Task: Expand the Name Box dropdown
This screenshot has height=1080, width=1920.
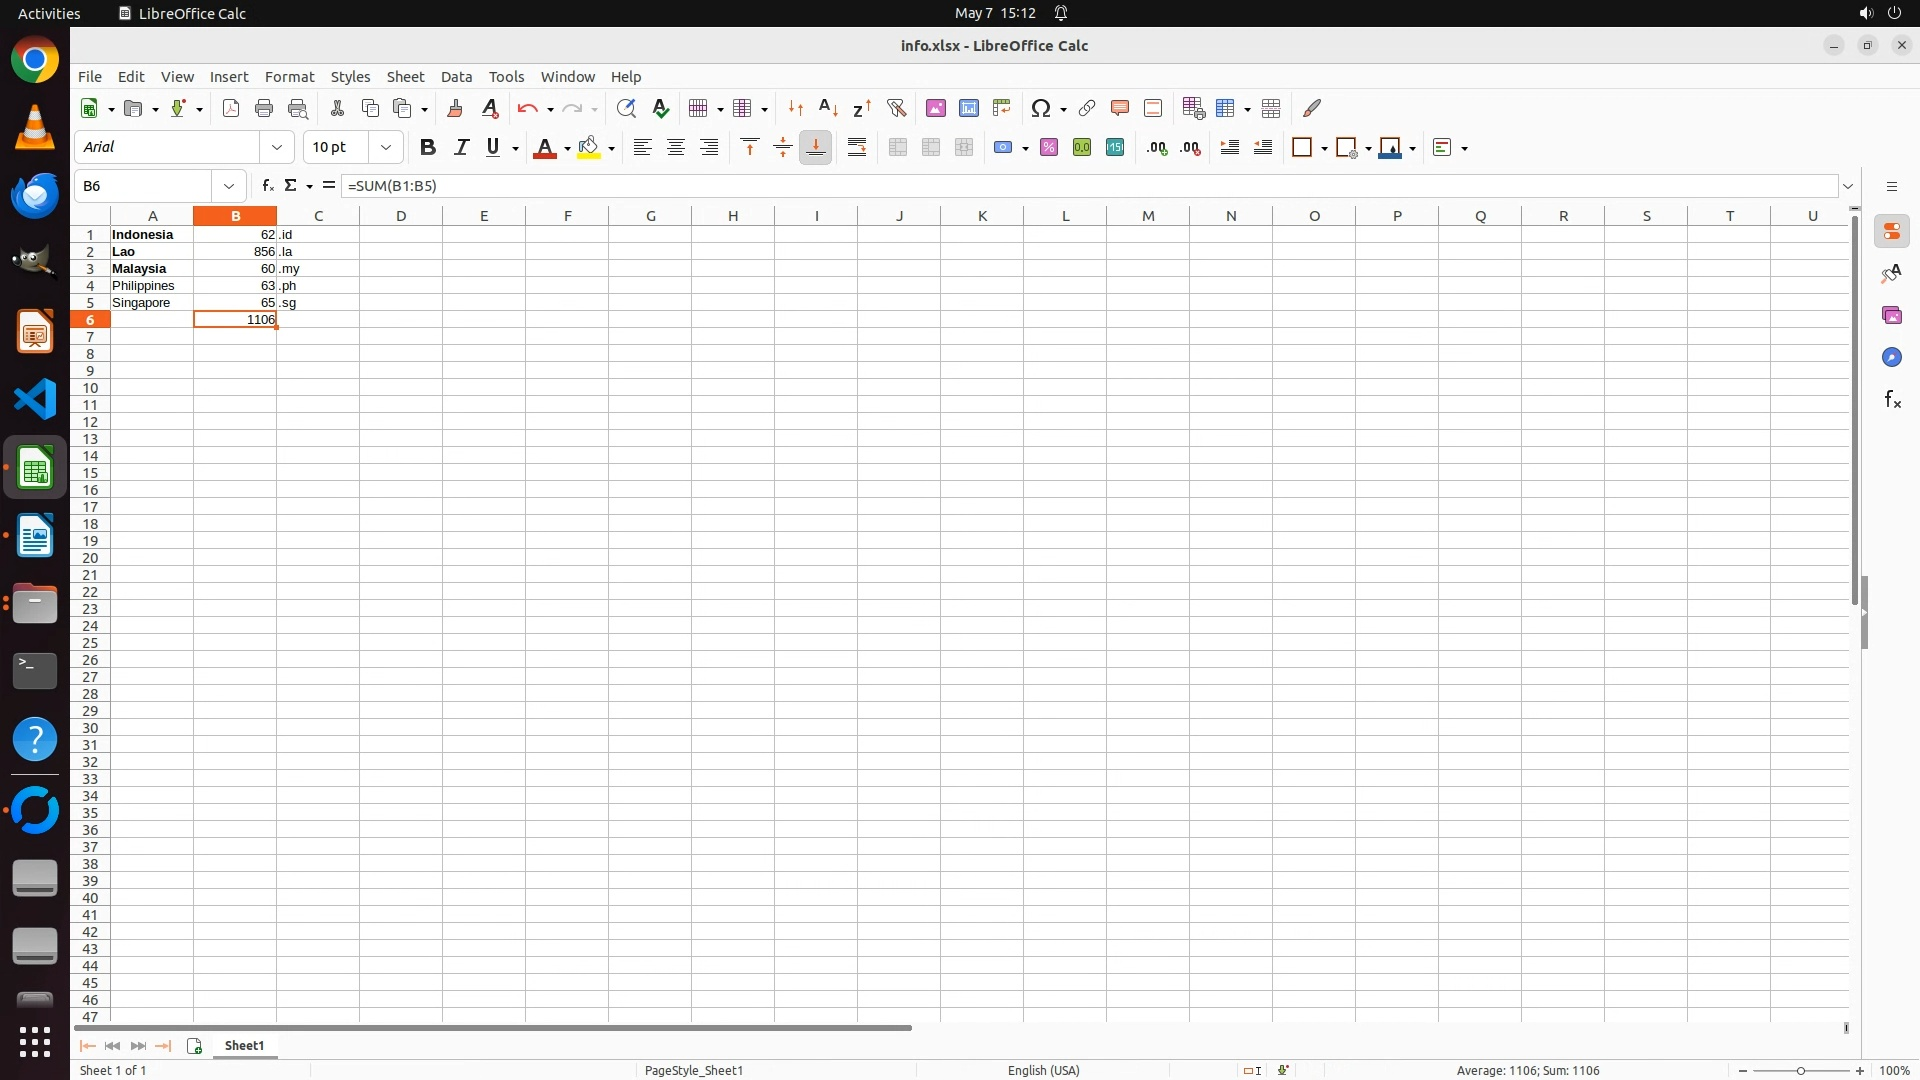Action: tap(229, 186)
